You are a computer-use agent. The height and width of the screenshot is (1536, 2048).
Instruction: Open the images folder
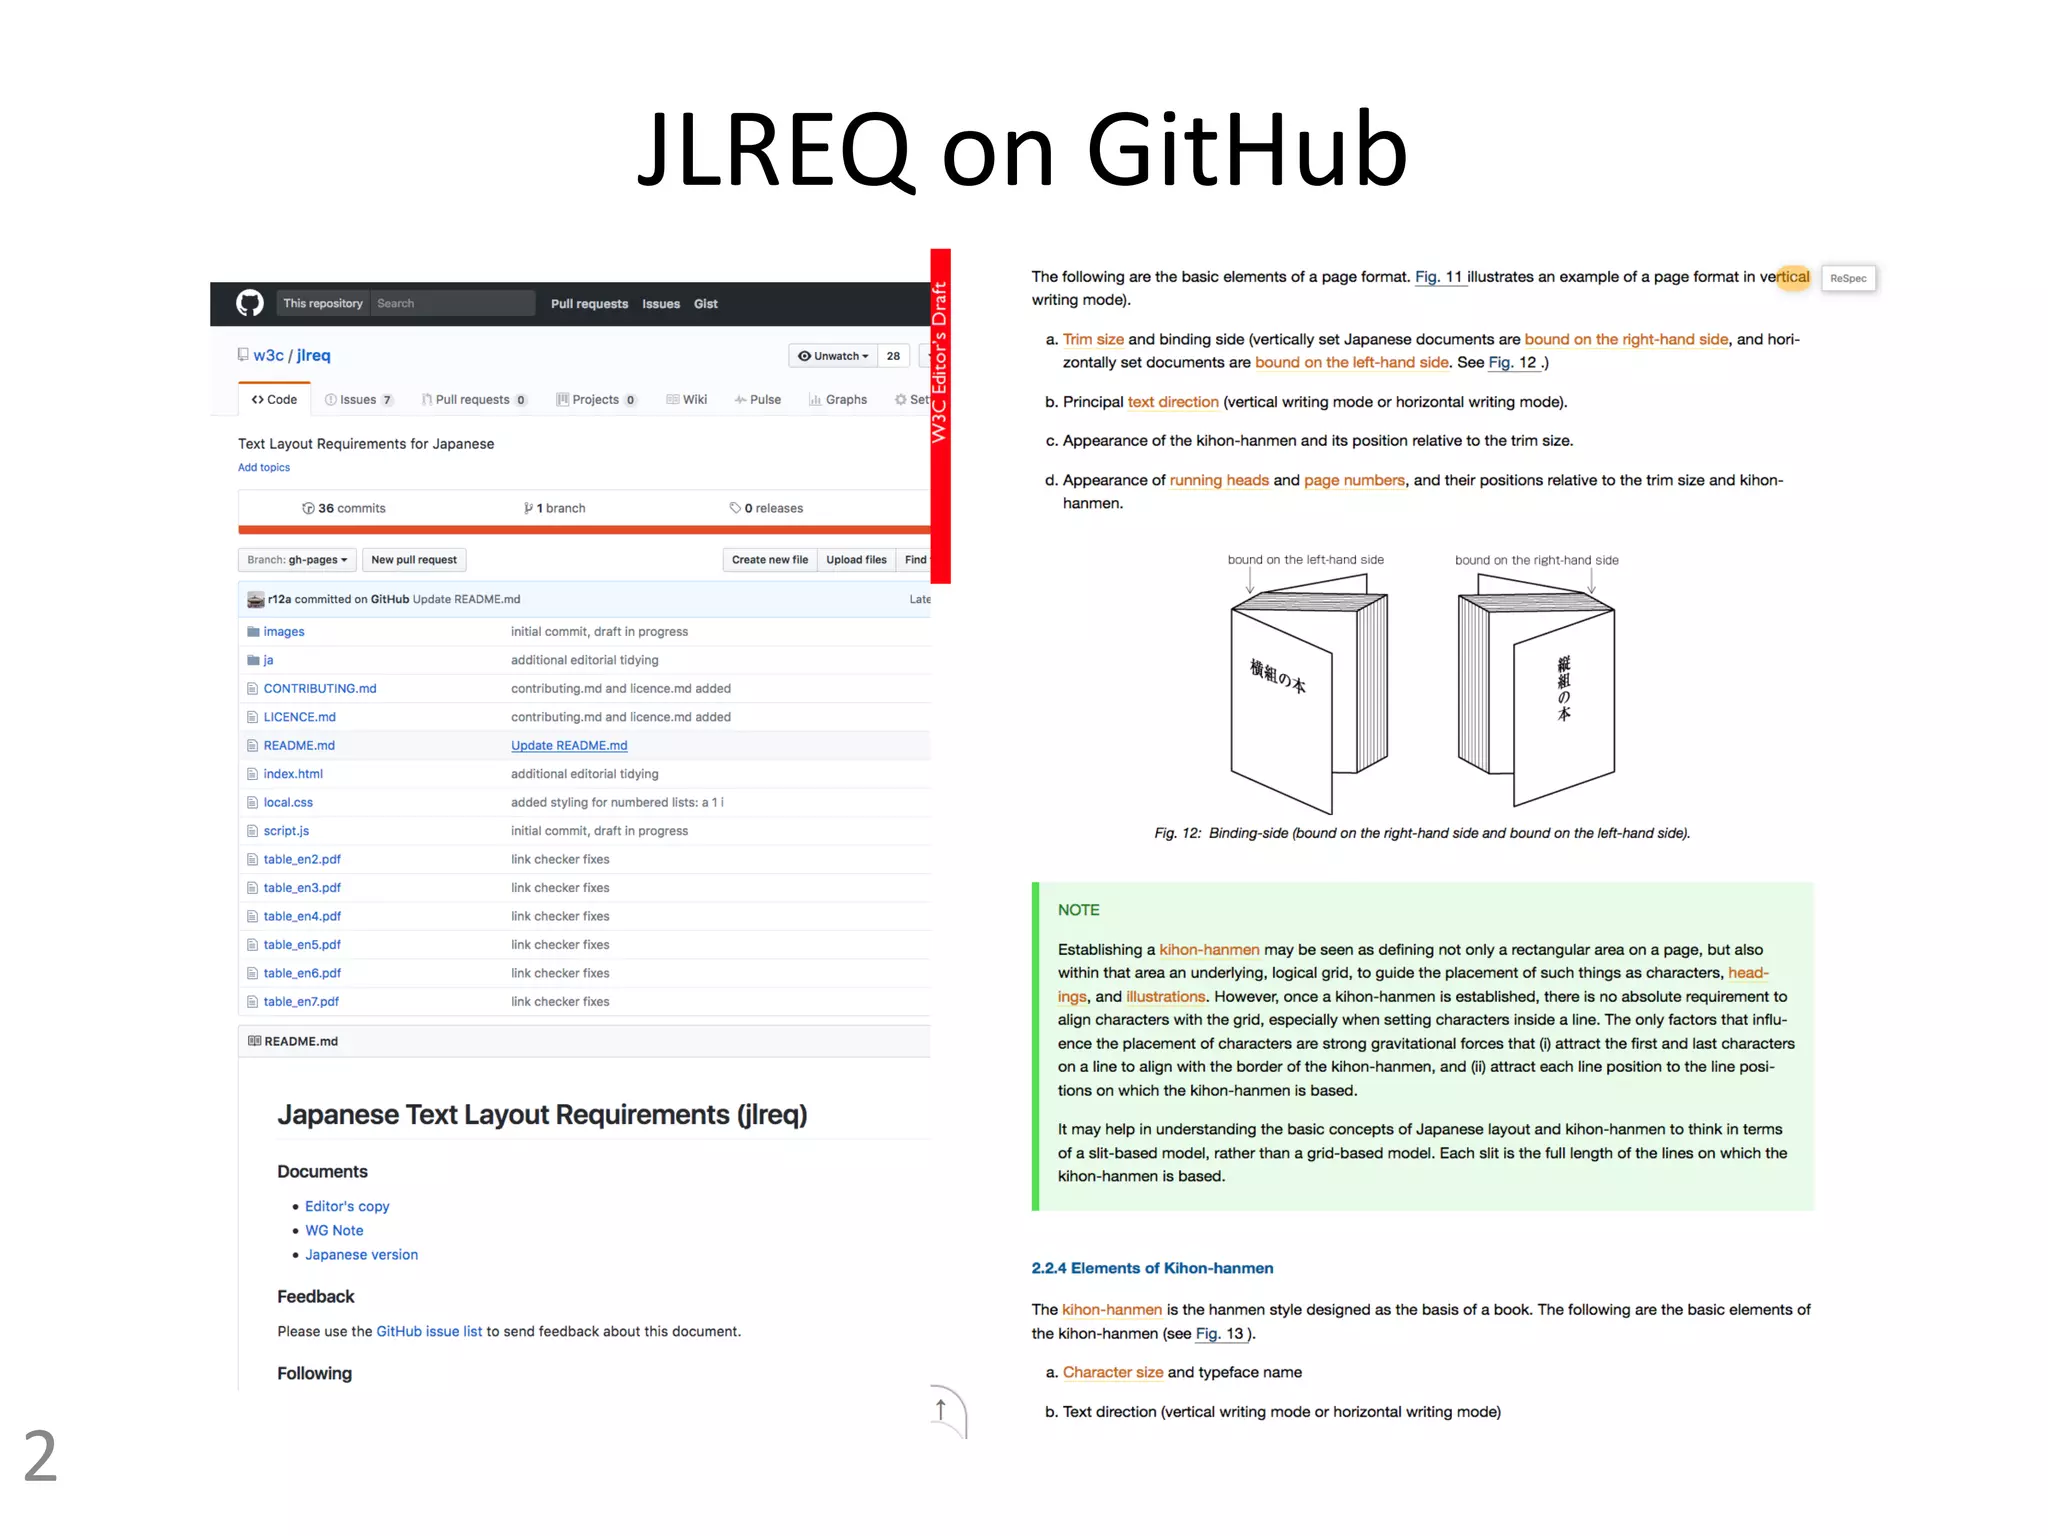(x=284, y=631)
